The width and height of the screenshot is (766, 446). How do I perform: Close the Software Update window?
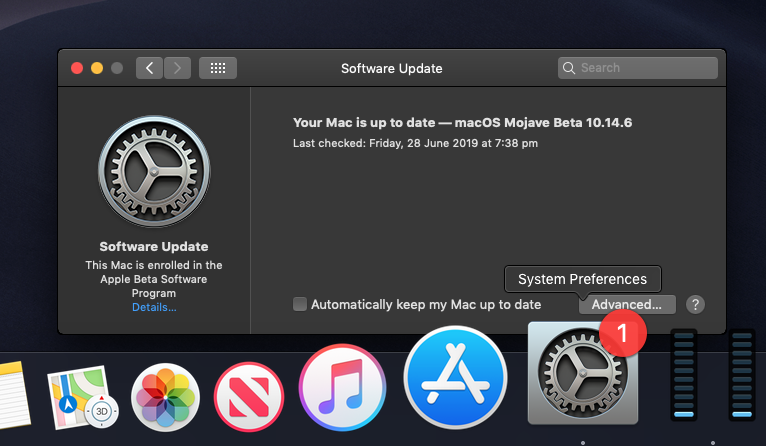tap(77, 68)
